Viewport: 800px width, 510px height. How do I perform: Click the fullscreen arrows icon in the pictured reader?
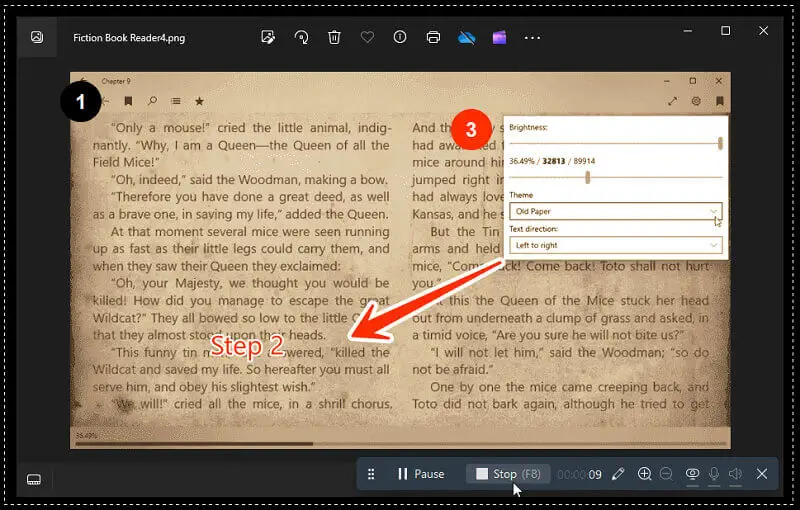pyautogui.click(x=672, y=101)
